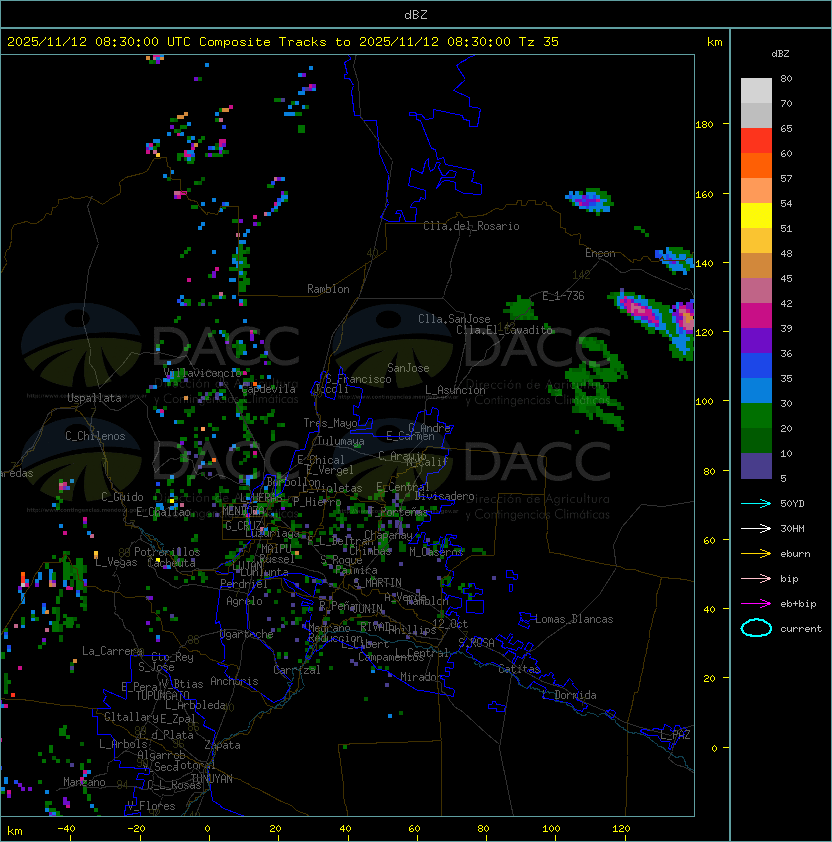Screen dimensions: 832x842
Task: Select the red swatch between 65 and 60 dBZ
Action: 756,141
